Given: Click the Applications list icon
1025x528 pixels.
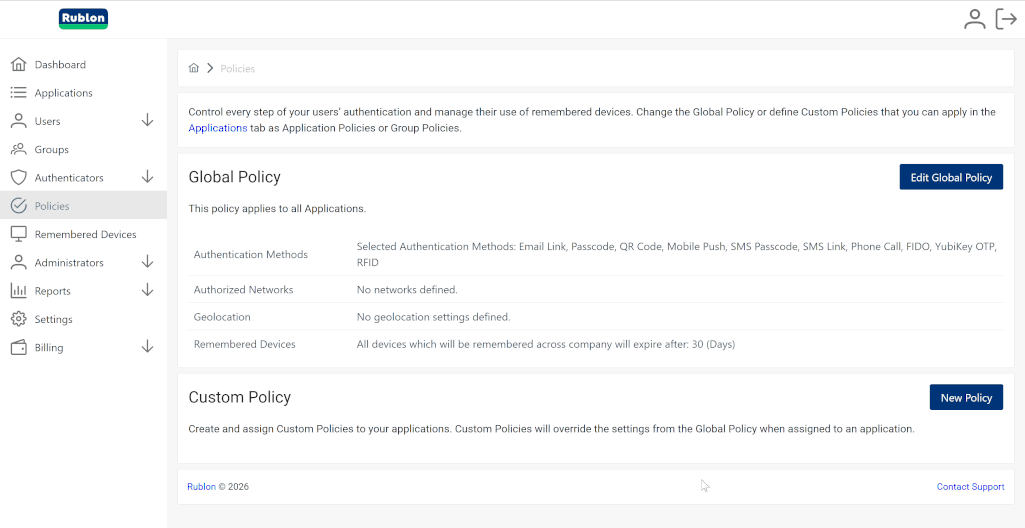Looking at the screenshot, I should [x=18, y=93].
